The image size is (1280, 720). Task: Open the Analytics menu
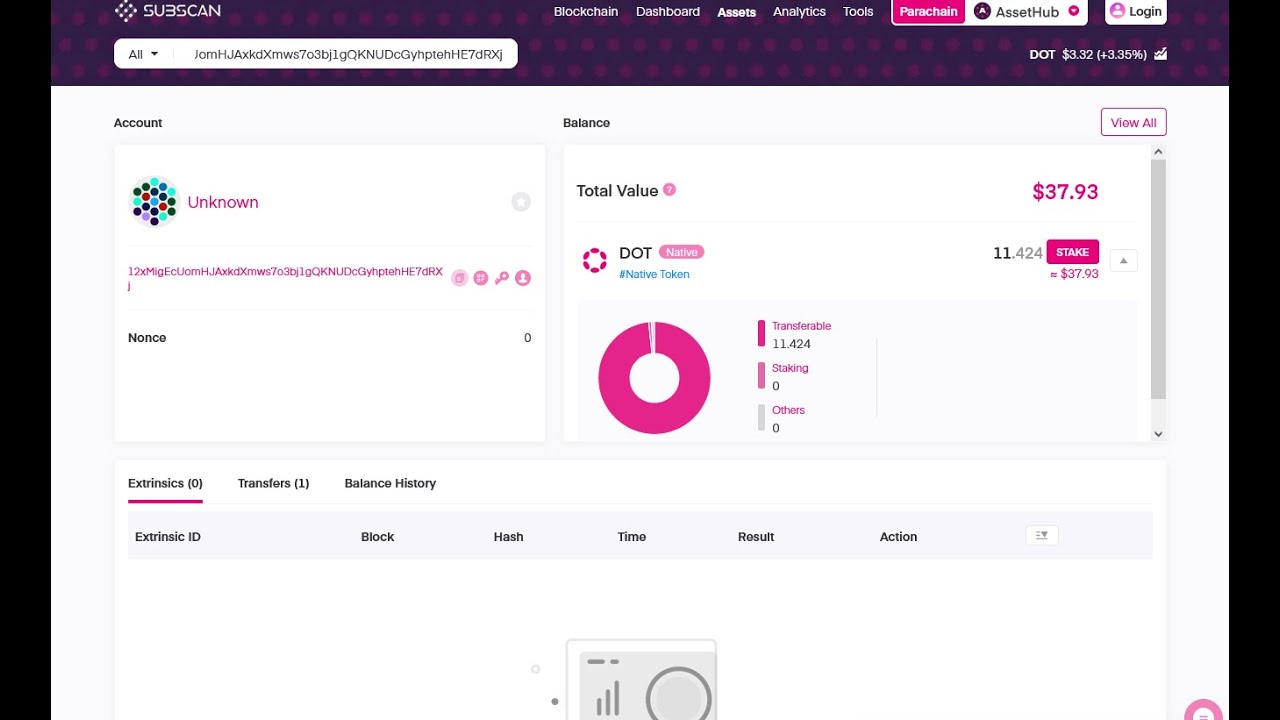(x=799, y=12)
